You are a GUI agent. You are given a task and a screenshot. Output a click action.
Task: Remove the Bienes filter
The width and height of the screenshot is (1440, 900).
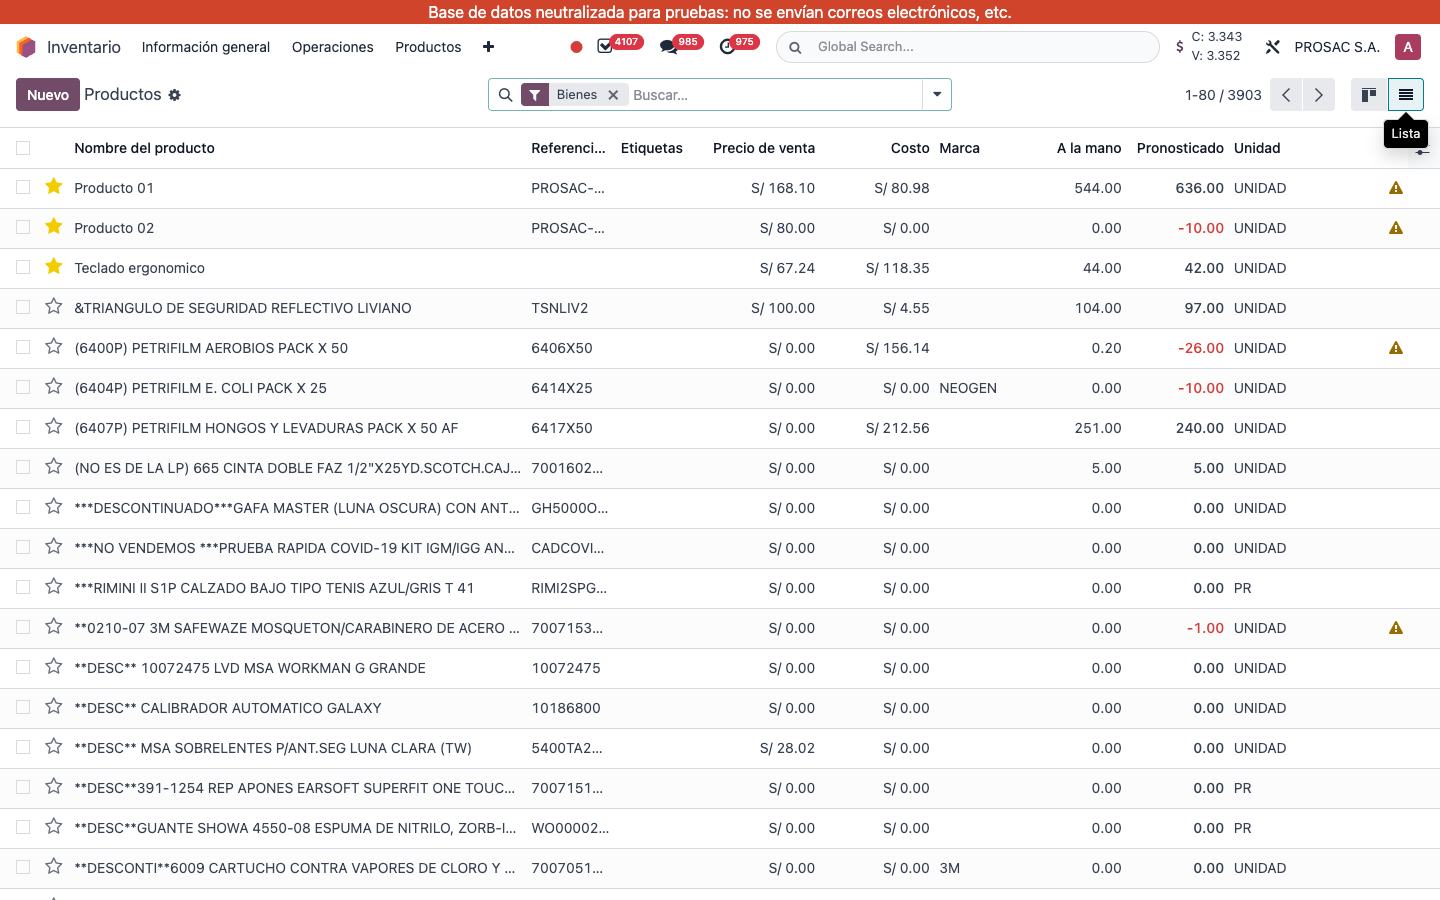click(613, 95)
